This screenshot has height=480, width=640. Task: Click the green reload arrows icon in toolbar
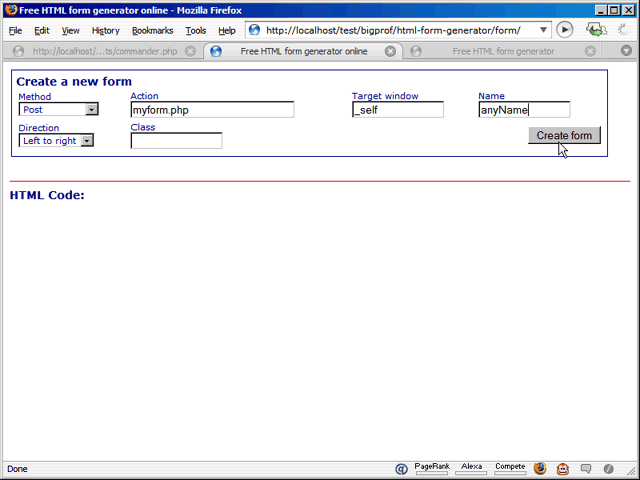click(x=596, y=30)
